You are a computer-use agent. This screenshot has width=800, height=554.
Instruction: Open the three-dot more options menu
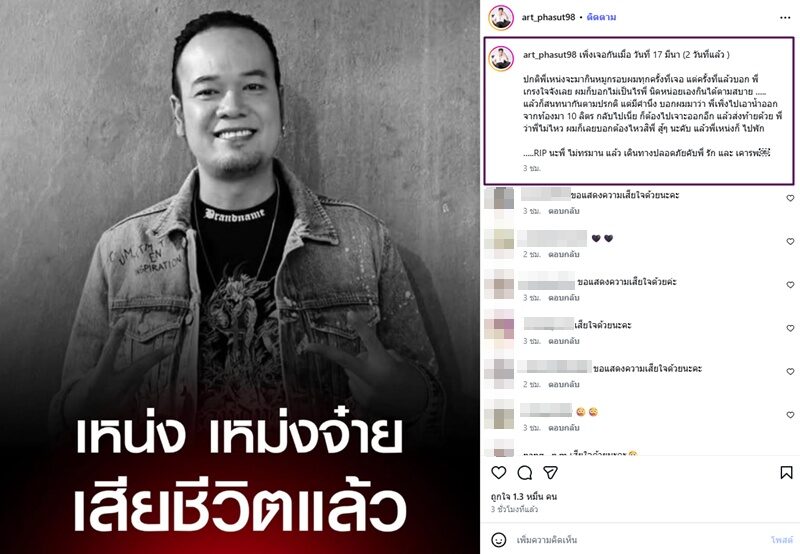tap(785, 18)
